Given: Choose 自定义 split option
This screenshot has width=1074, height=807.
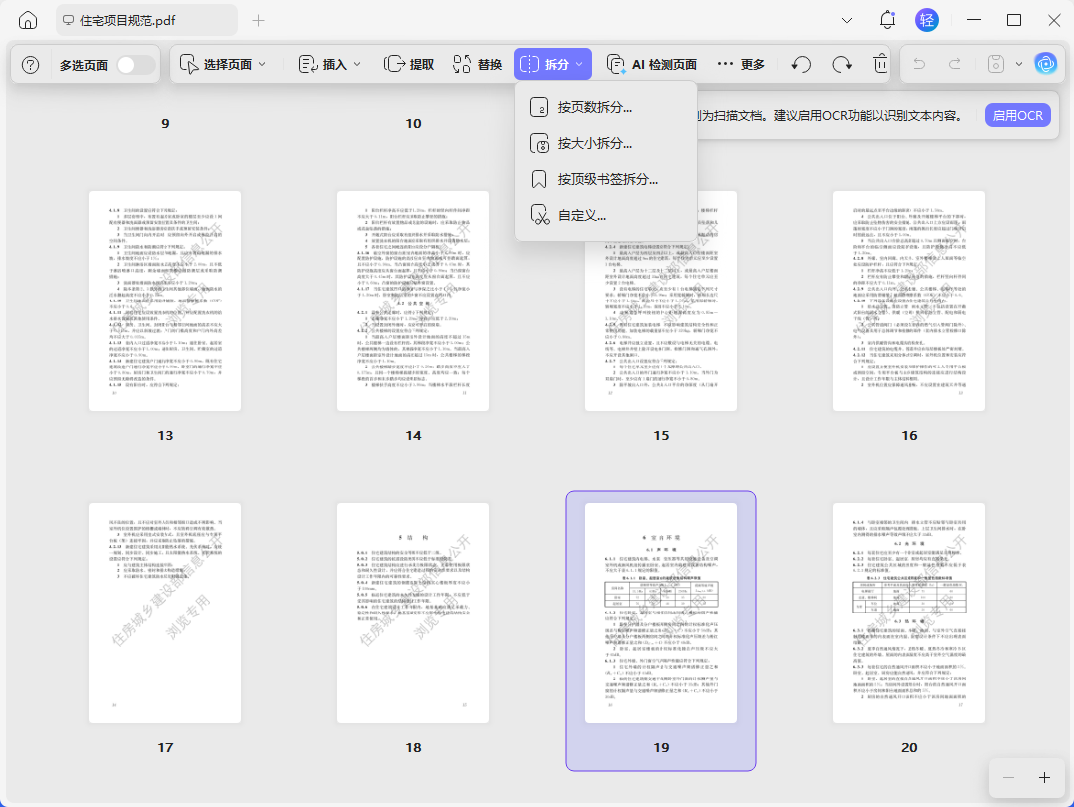Looking at the screenshot, I should click(x=605, y=215).
